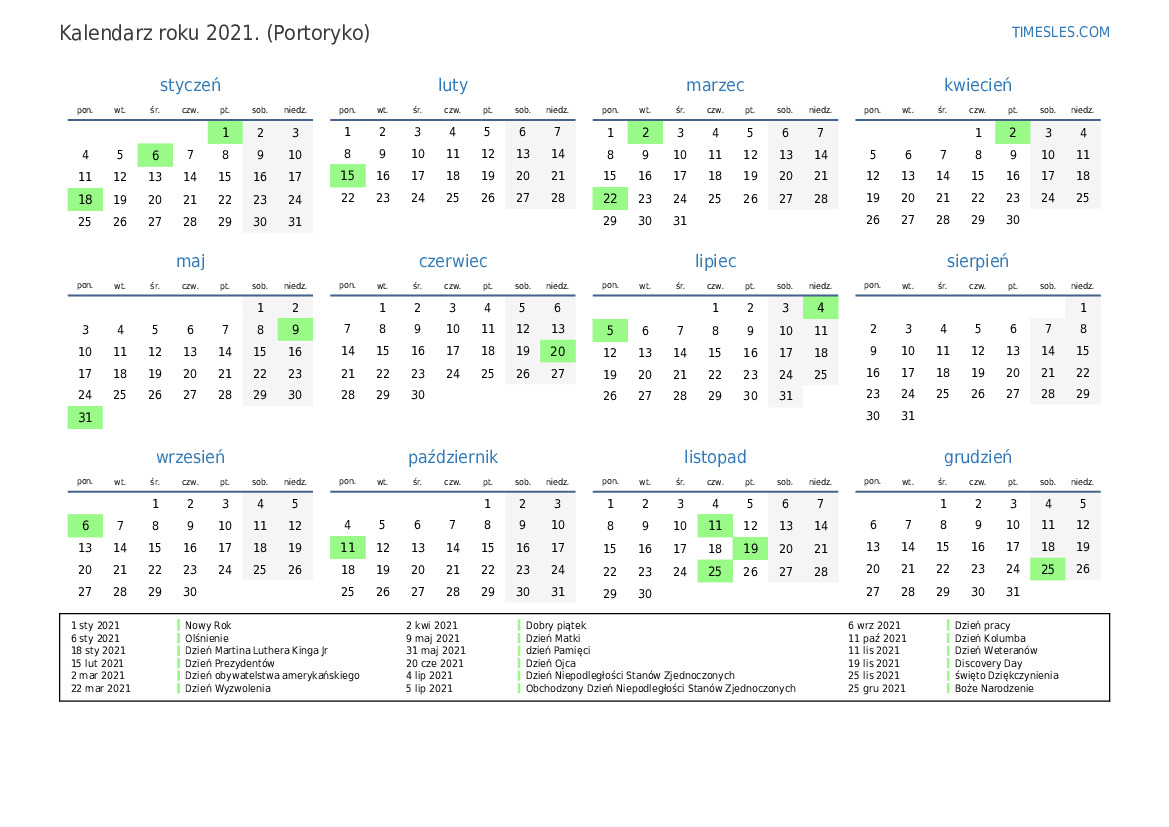Viewport: 1169px width, 827px height.
Task: Select highlighted November 11 Veterans Day
Action: pos(715,526)
